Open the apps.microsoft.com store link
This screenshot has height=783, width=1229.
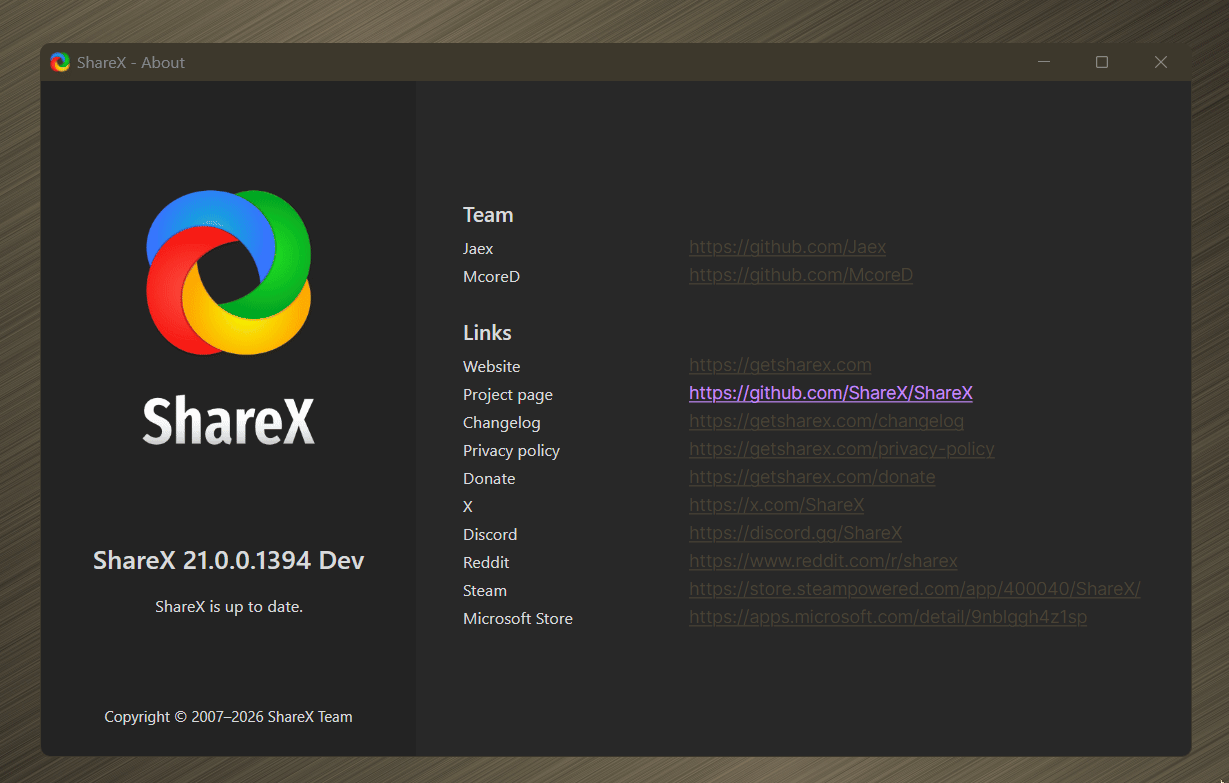888,617
